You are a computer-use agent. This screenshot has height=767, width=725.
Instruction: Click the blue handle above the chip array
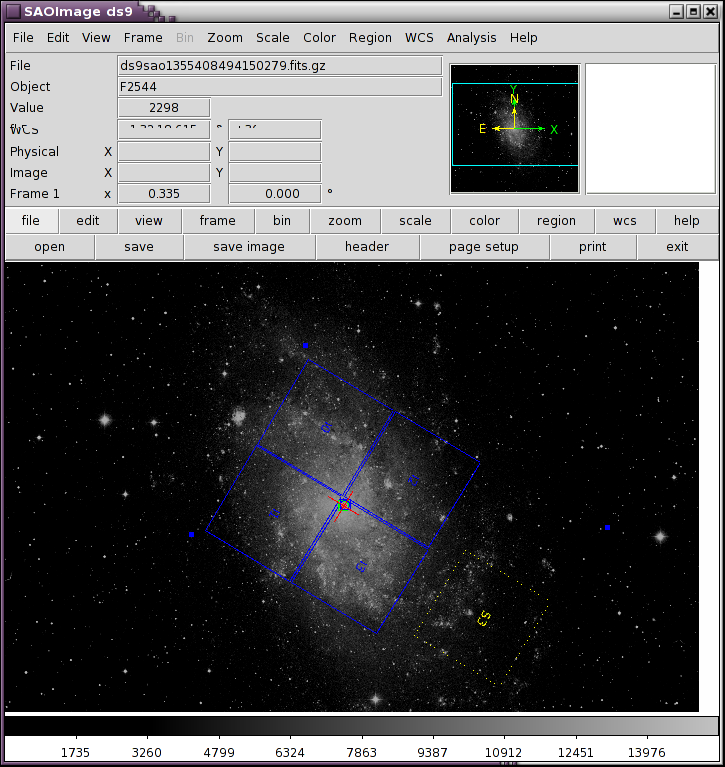pos(305,345)
